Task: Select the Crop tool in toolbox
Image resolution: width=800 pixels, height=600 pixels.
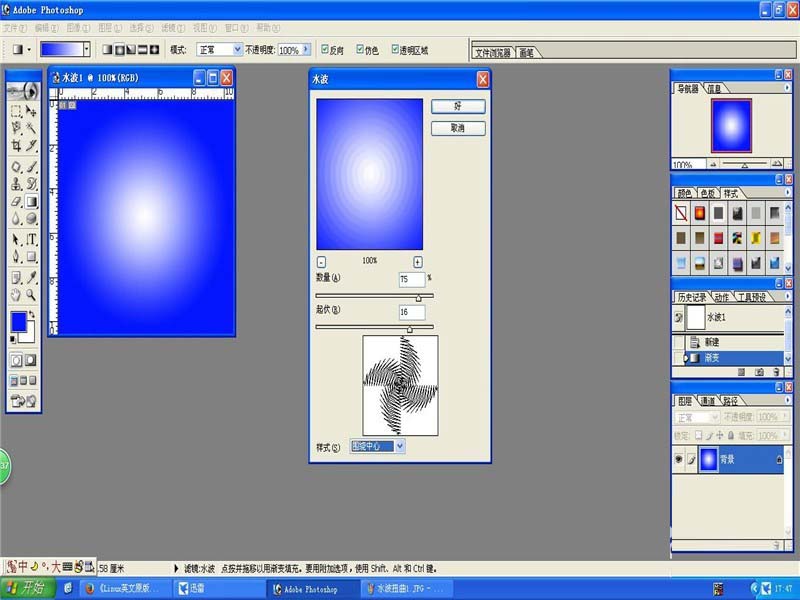Action: click(16, 146)
